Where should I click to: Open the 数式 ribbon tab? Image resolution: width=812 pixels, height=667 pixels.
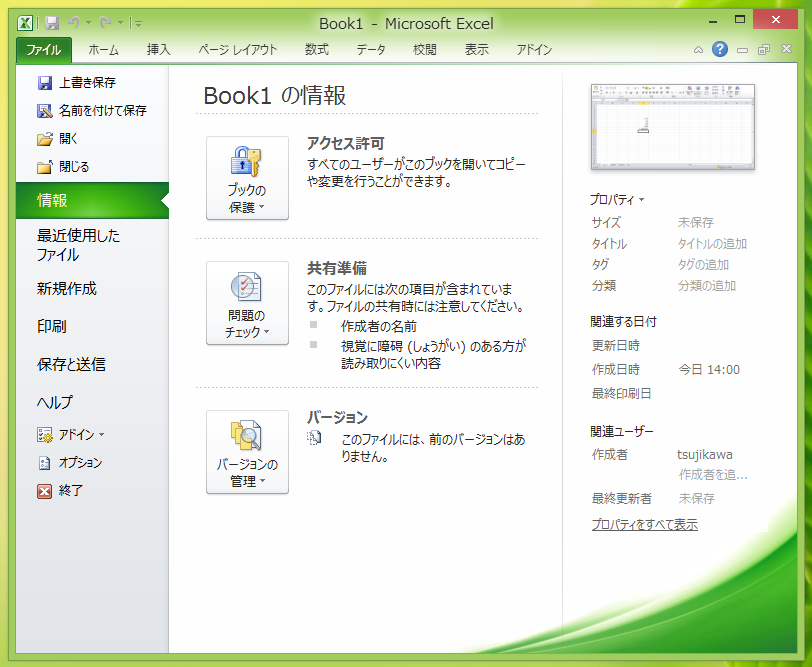(316, 49)
